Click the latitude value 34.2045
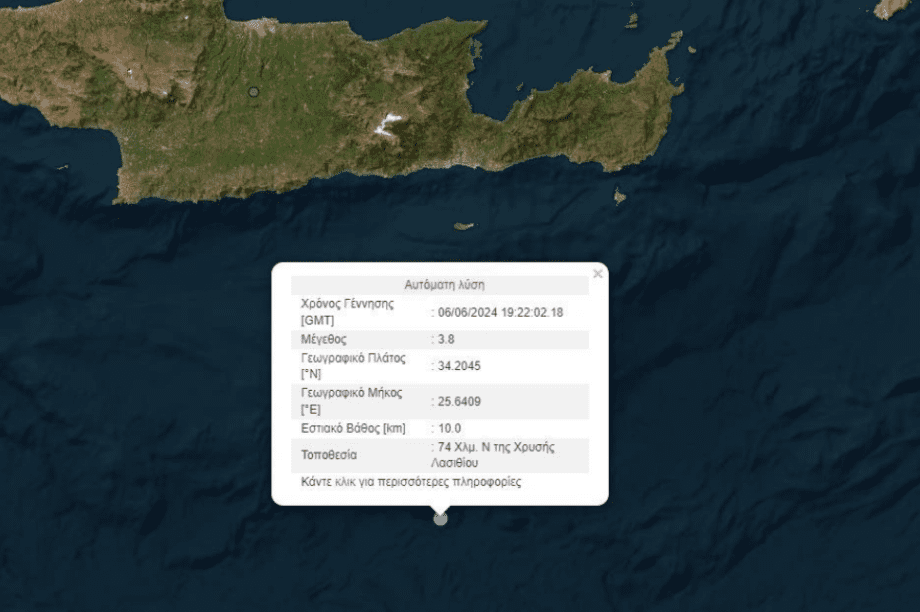Image resolution: width=920 pixels, height=612 pixels. [459, 366]
